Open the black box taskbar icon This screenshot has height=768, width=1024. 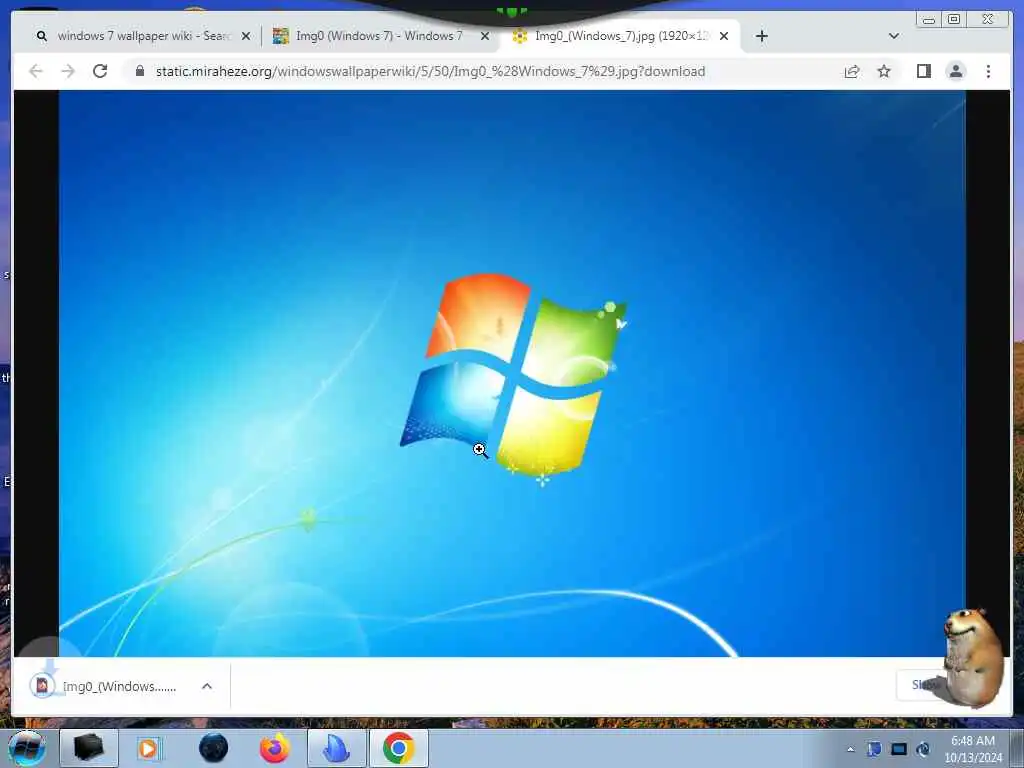[89, 748]
